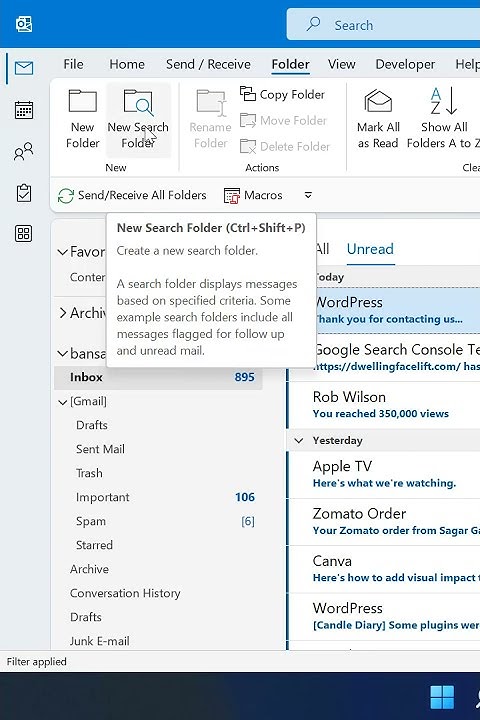
Task: Select the Inbox folder
Action: coord(158,377)
